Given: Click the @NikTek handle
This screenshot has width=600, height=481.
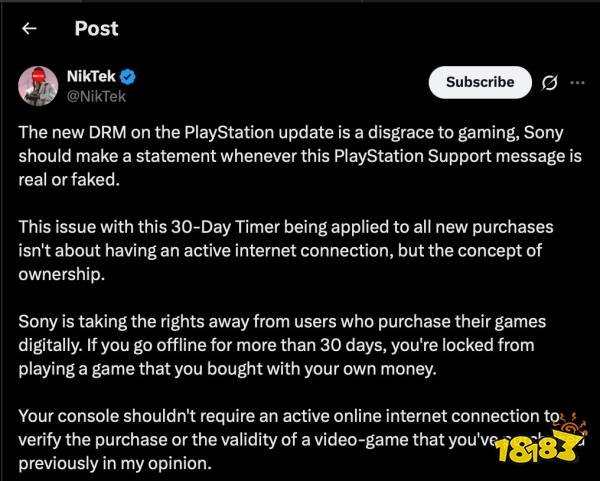Looking at the screenshot, I should [96, 96].
